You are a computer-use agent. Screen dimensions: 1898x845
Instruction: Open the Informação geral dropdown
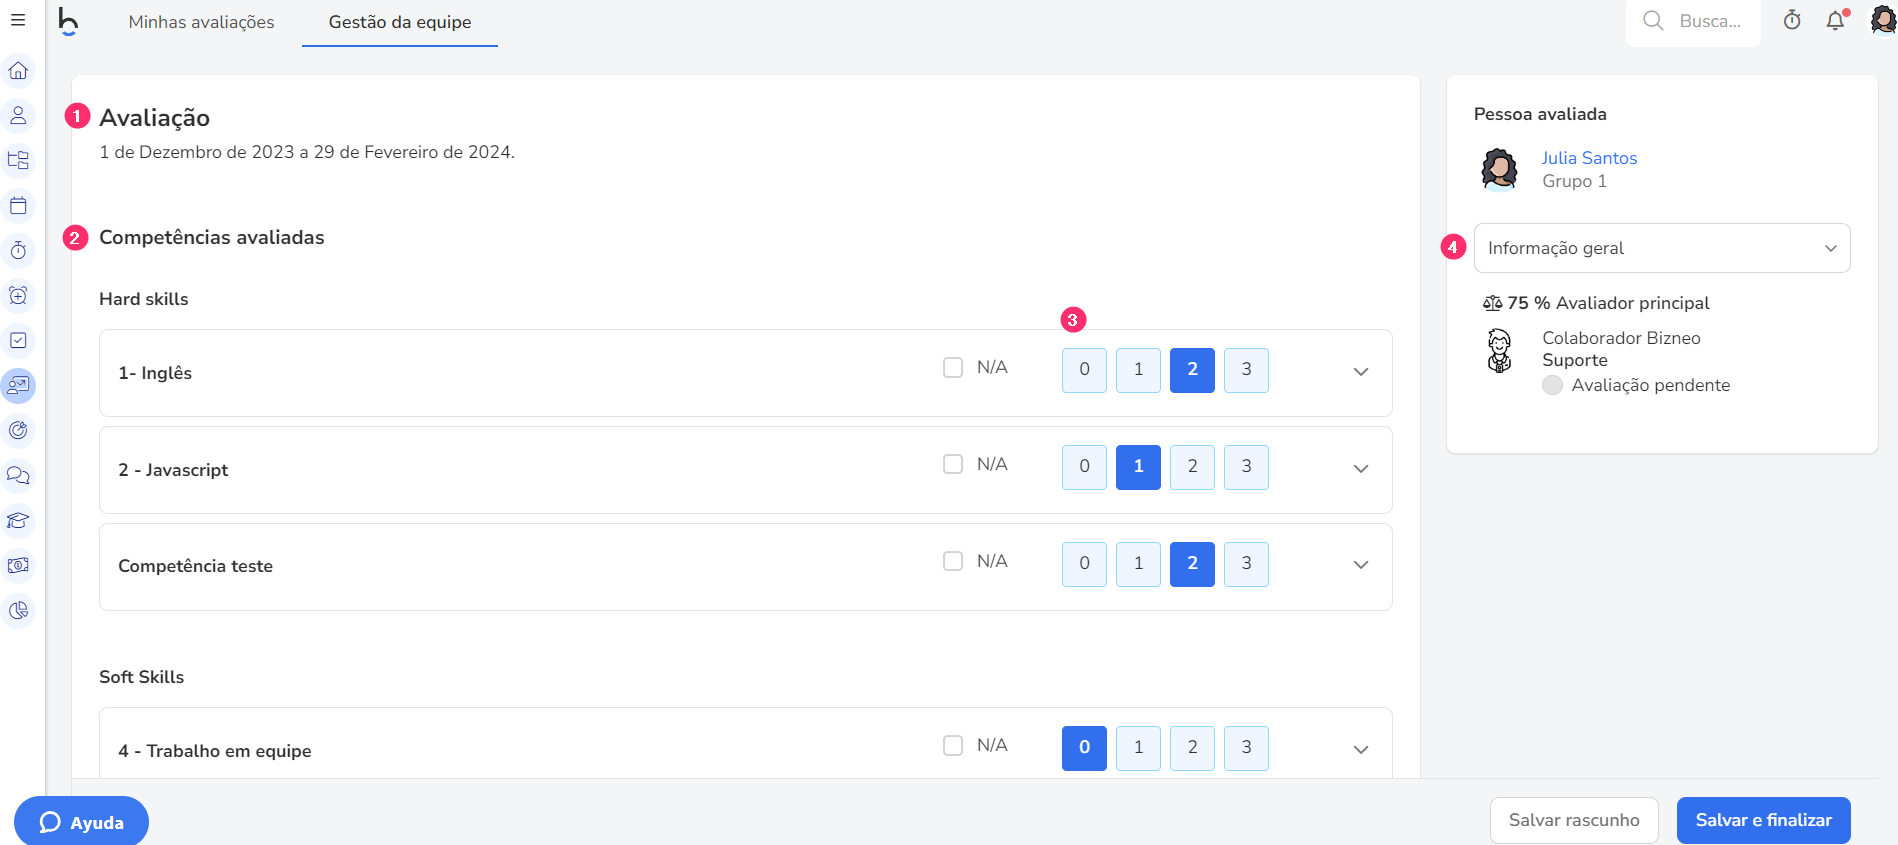(x=1662, y=248)
